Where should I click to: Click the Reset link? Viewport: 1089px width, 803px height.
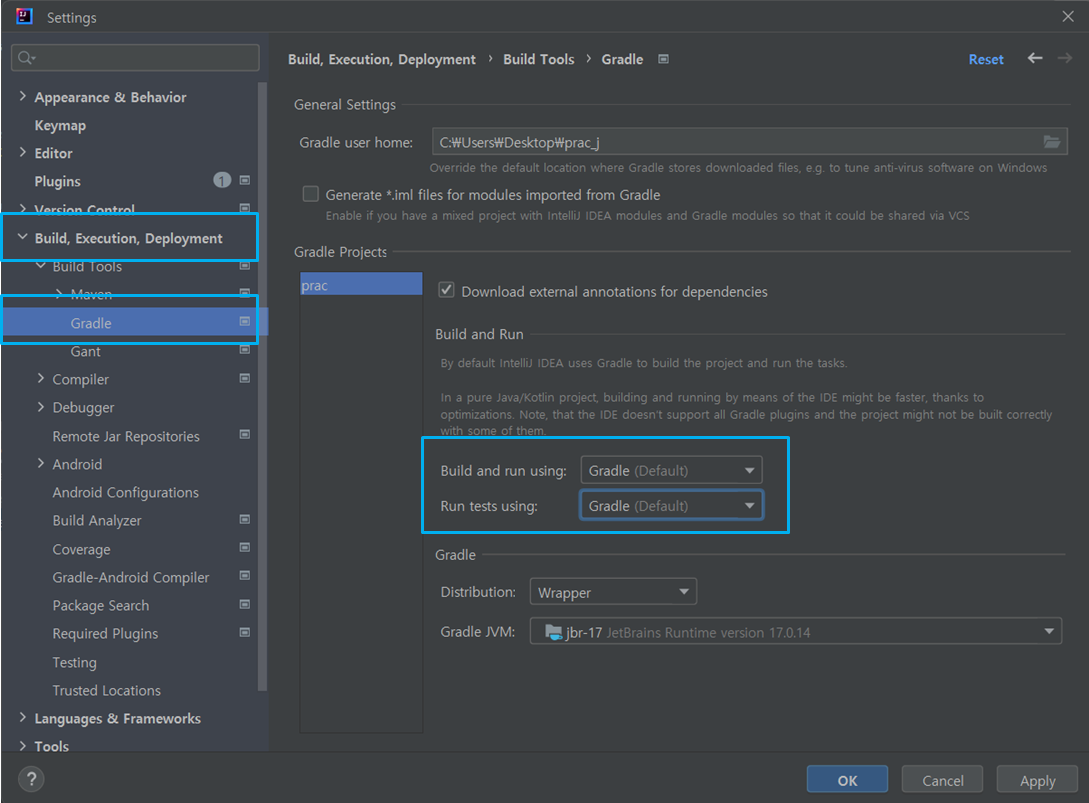pos(986,59)
